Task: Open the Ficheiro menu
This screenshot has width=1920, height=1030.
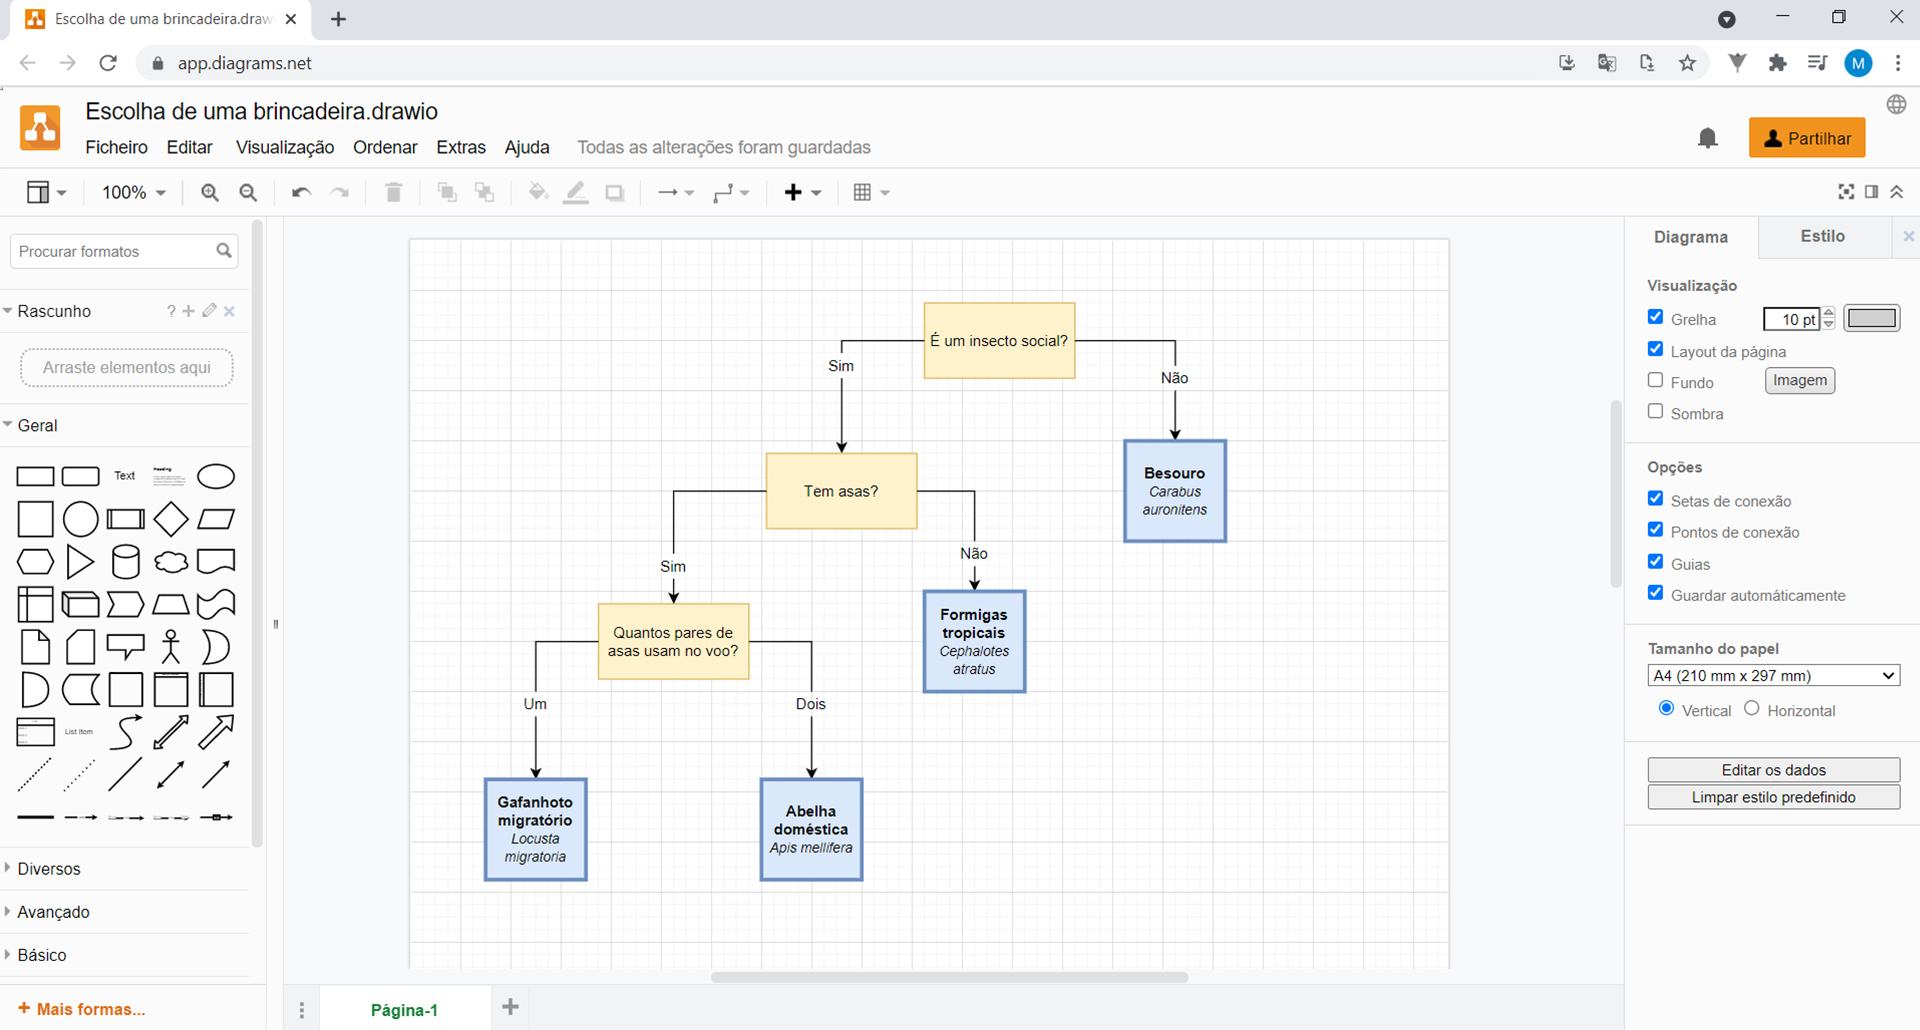Action: pyautogui.click(x=116, y=147)
